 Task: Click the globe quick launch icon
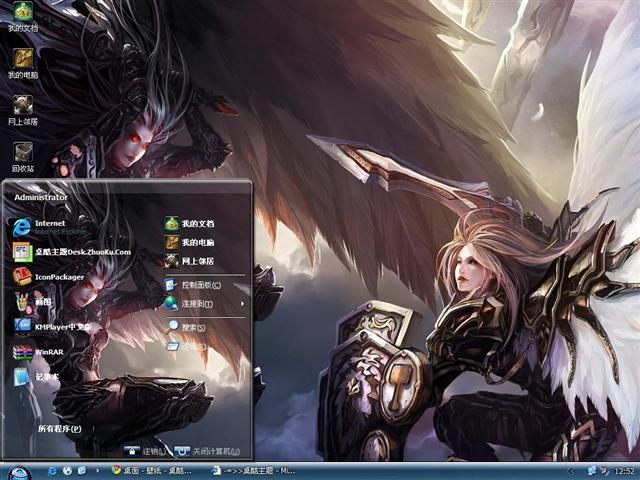(67, 471)
